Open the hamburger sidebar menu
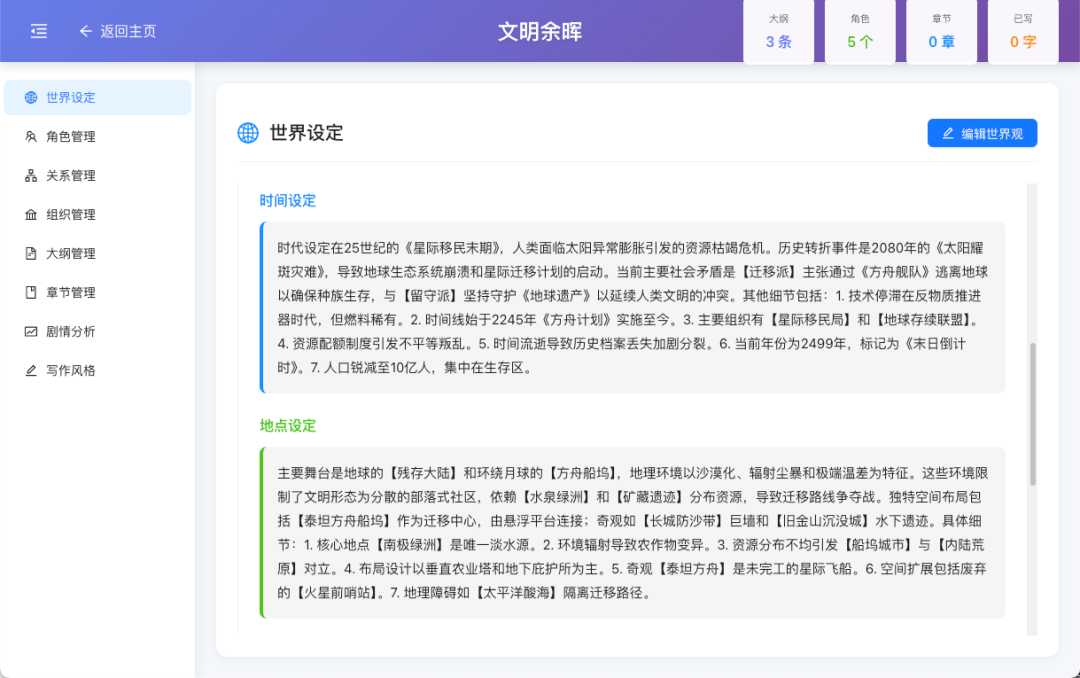The width and height of the screenshot is (1080, 678). 39,31
